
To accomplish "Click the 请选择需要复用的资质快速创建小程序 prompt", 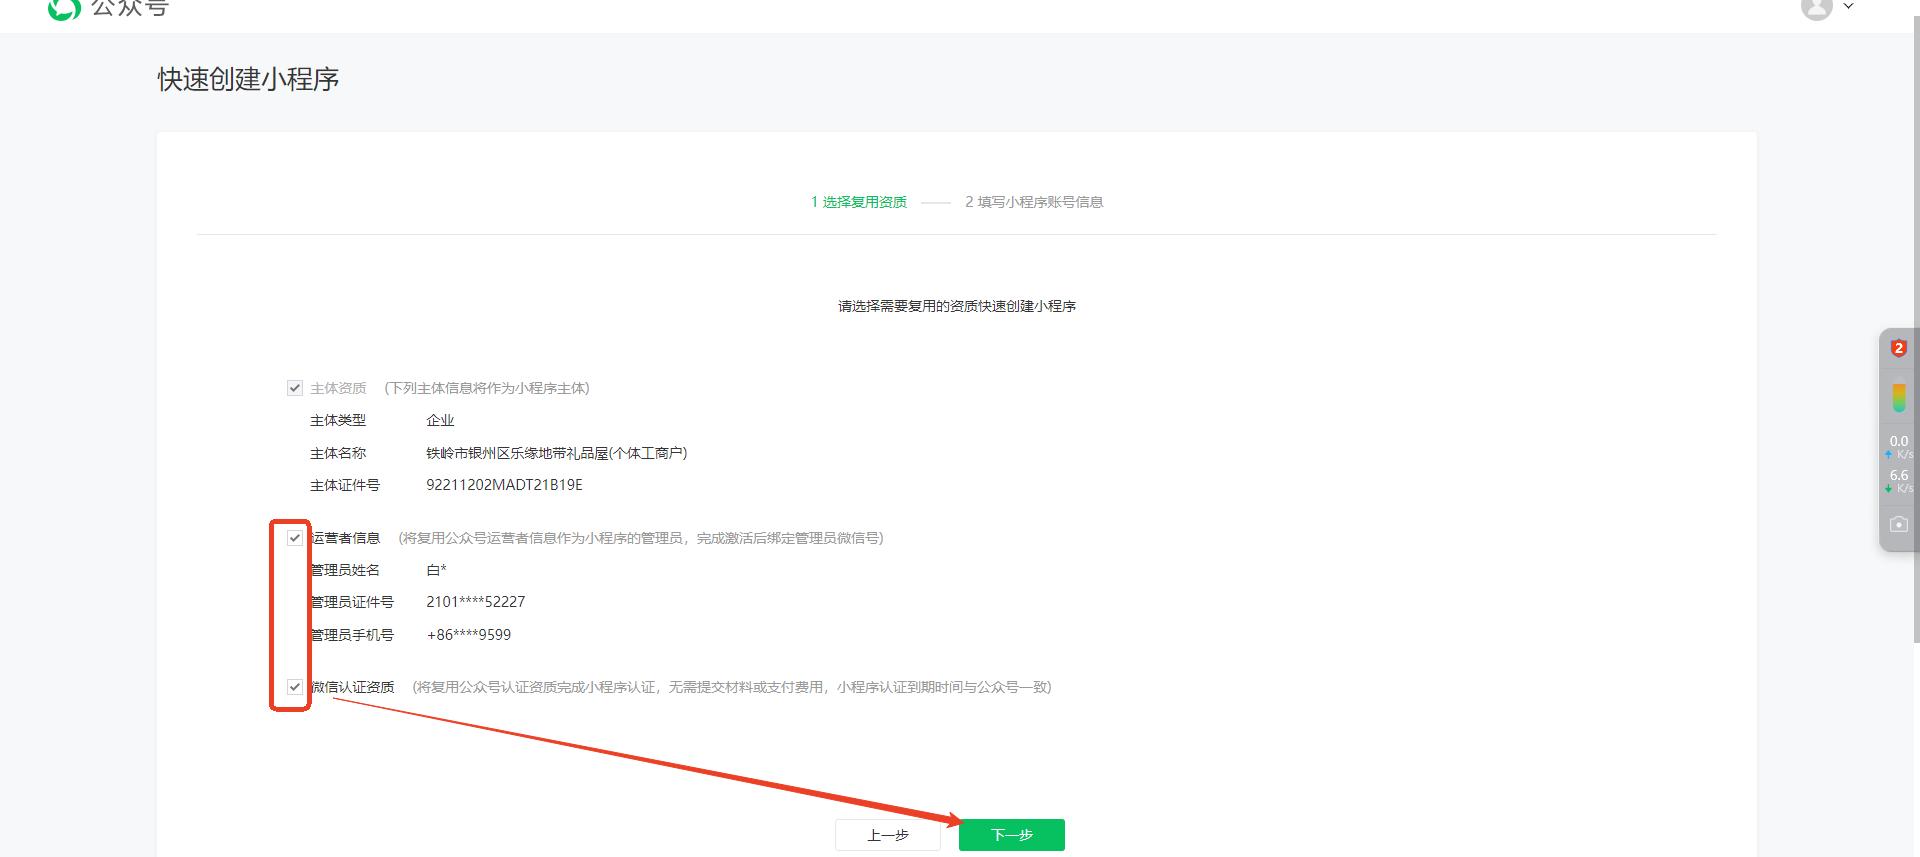I will [957, 306].
